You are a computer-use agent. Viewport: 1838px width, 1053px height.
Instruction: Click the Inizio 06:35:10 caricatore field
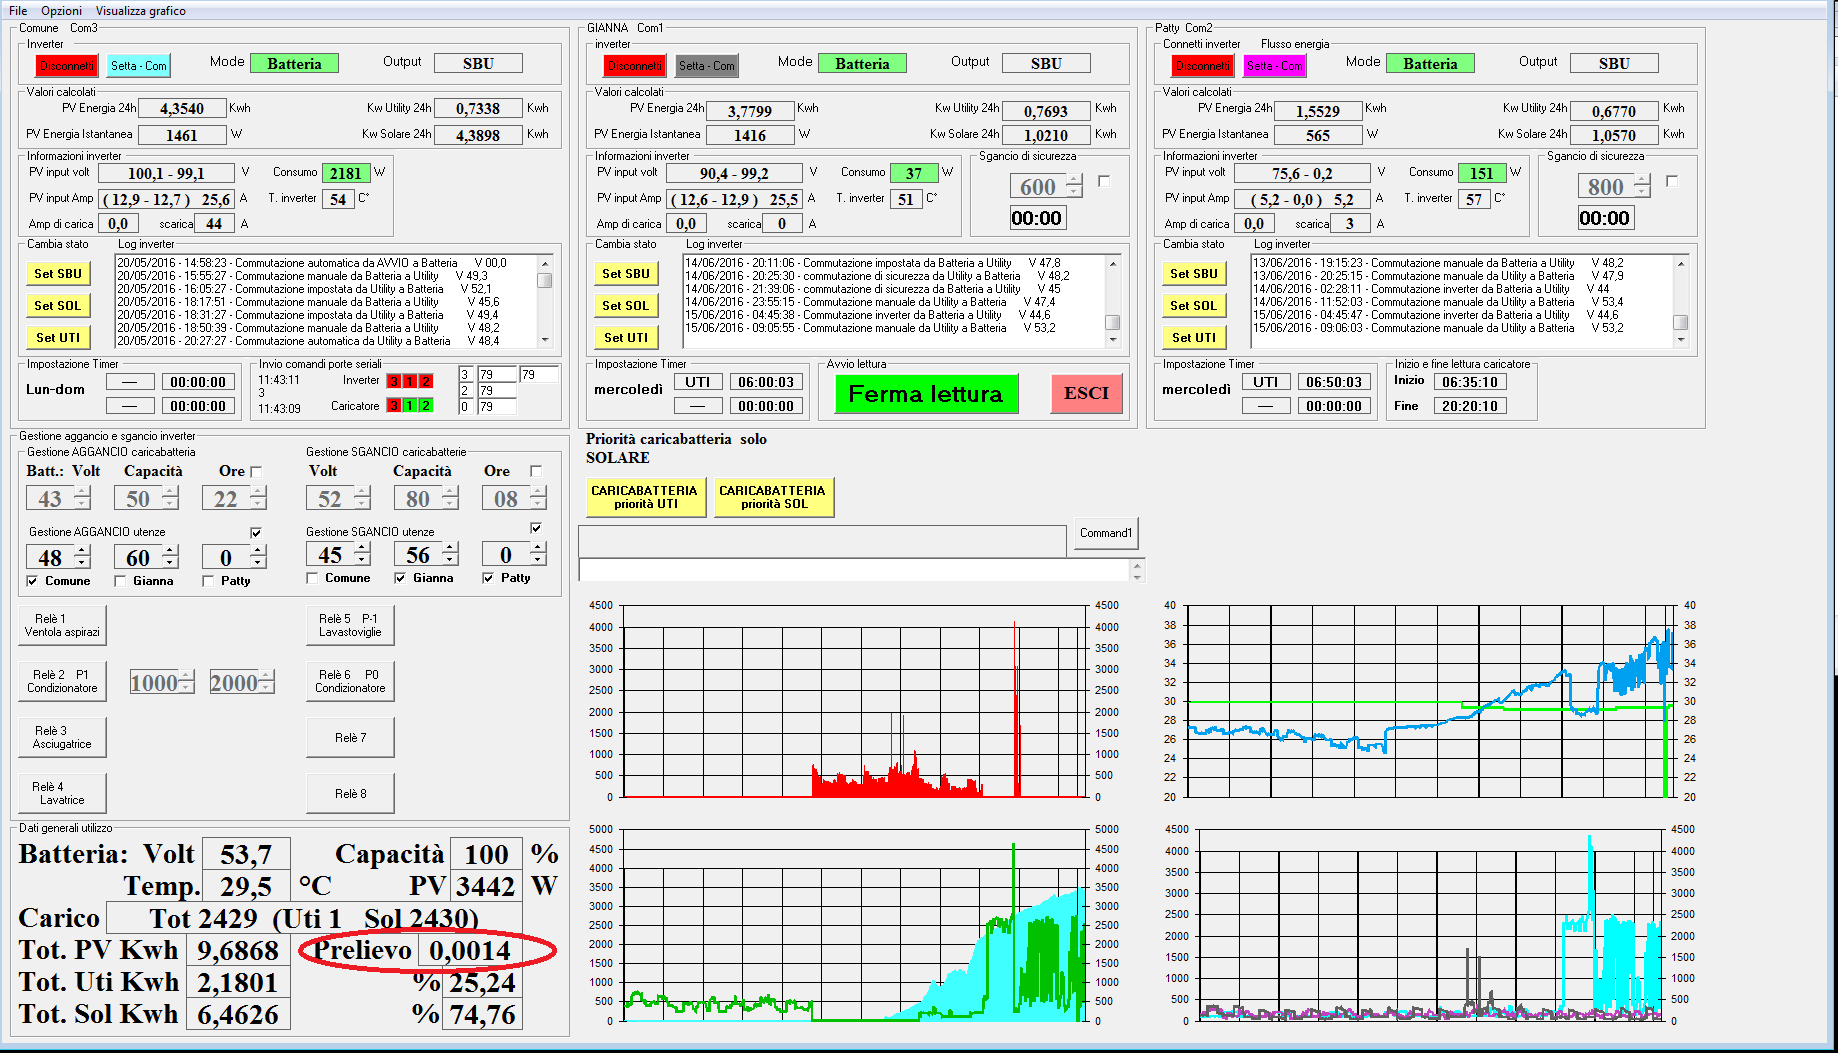point(1470,382)
